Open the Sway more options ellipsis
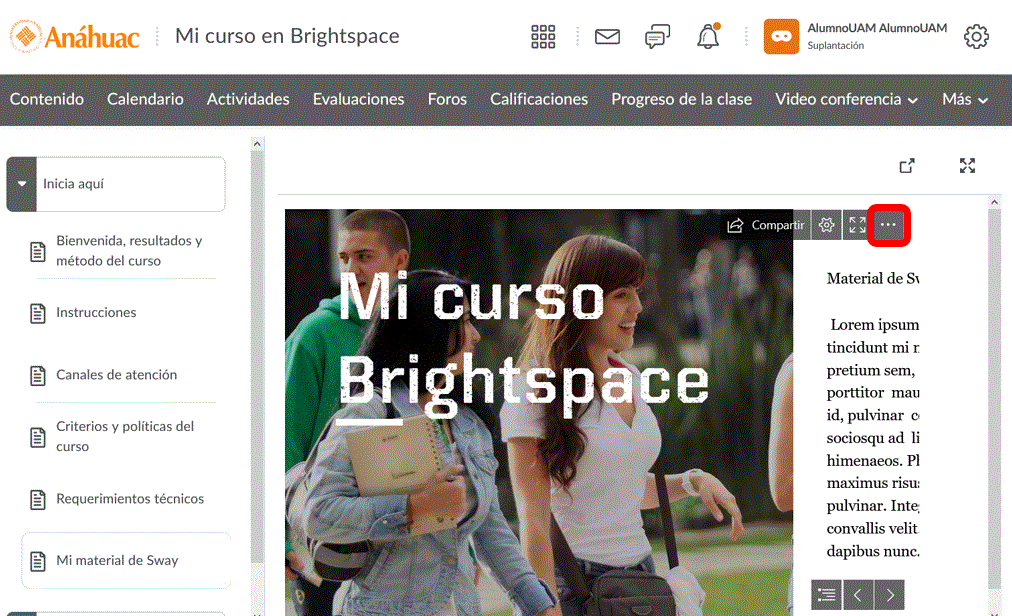The width and height of the screenshot is (1012, 616). (888, 225)
